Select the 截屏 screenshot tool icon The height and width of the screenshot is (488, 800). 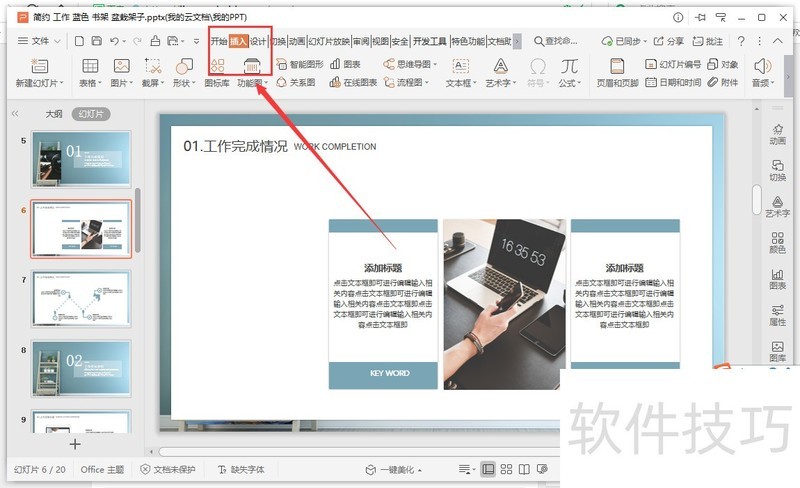click(x=153, y=66)
